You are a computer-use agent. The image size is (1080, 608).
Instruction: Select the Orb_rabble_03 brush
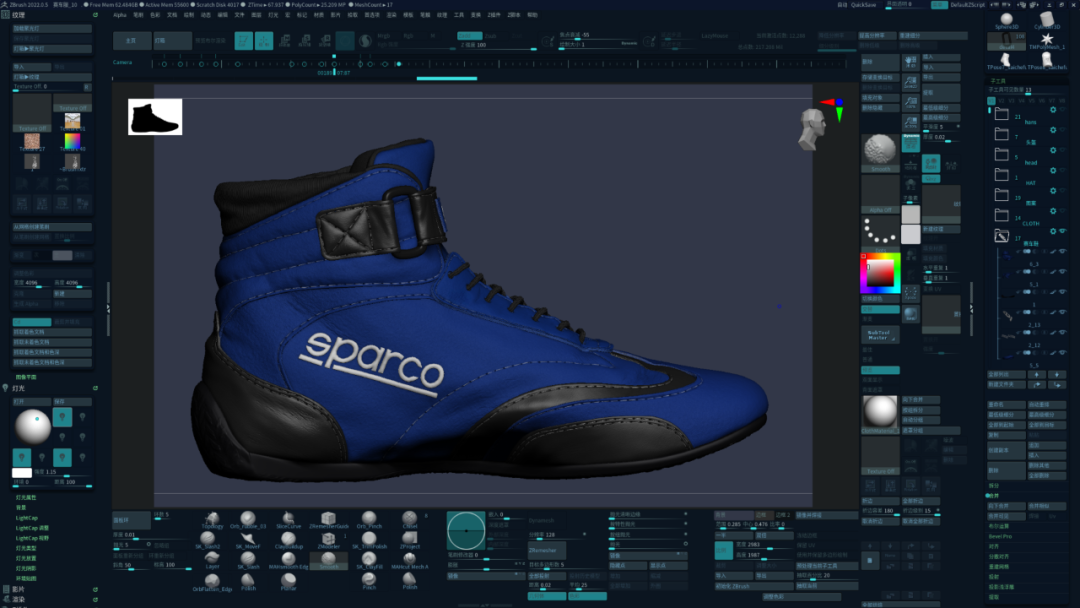coord(248,520)
